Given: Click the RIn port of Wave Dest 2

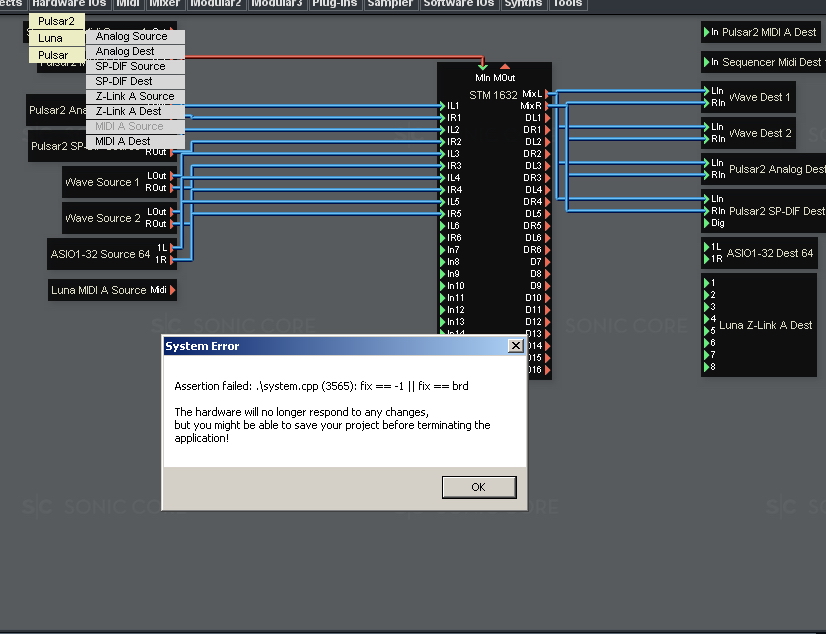Looking at the screenshot, I should click(x=706, y=139).
